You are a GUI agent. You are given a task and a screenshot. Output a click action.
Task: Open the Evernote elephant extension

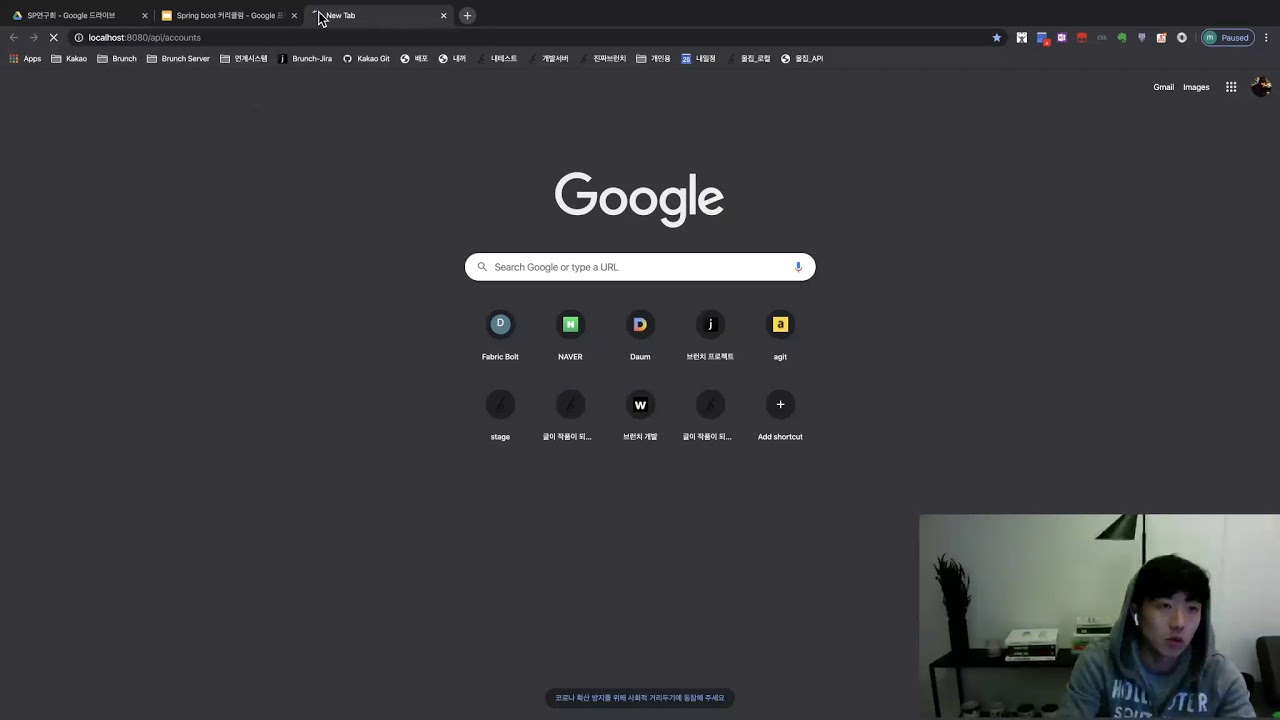pyautogui.click(x=1121, y=37)
